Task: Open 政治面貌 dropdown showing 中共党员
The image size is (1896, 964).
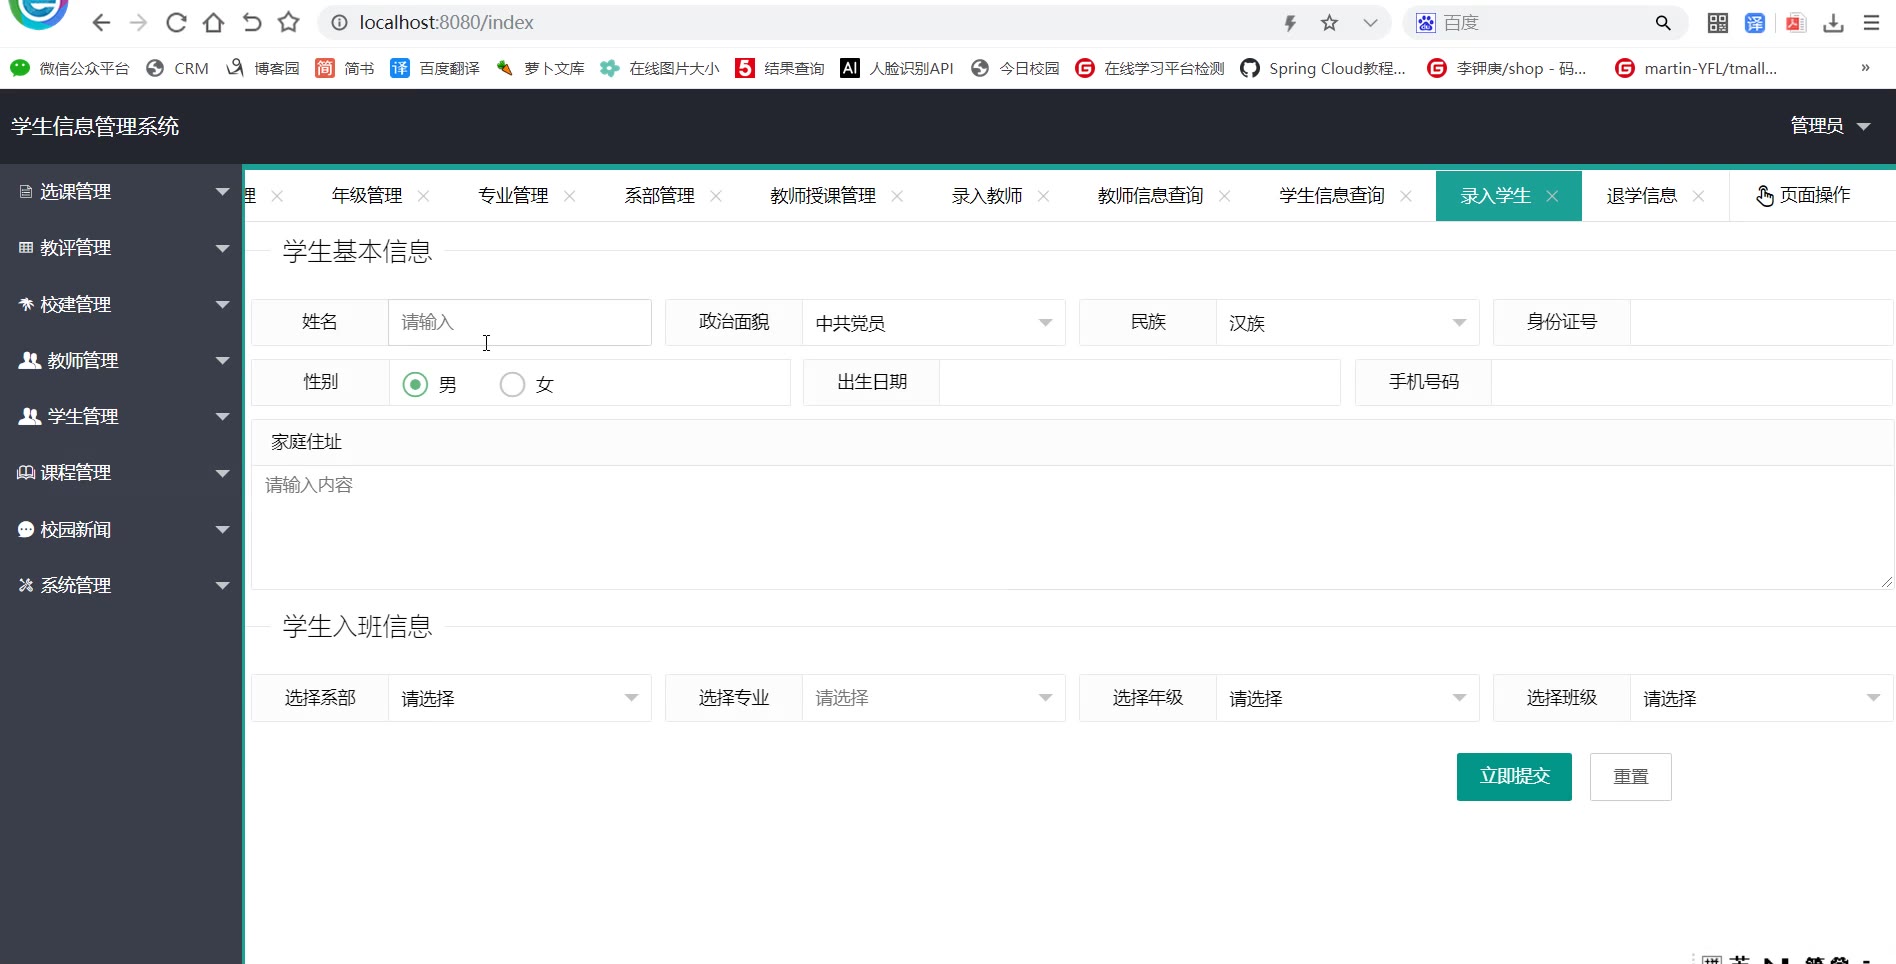Action: coord(934,322)
